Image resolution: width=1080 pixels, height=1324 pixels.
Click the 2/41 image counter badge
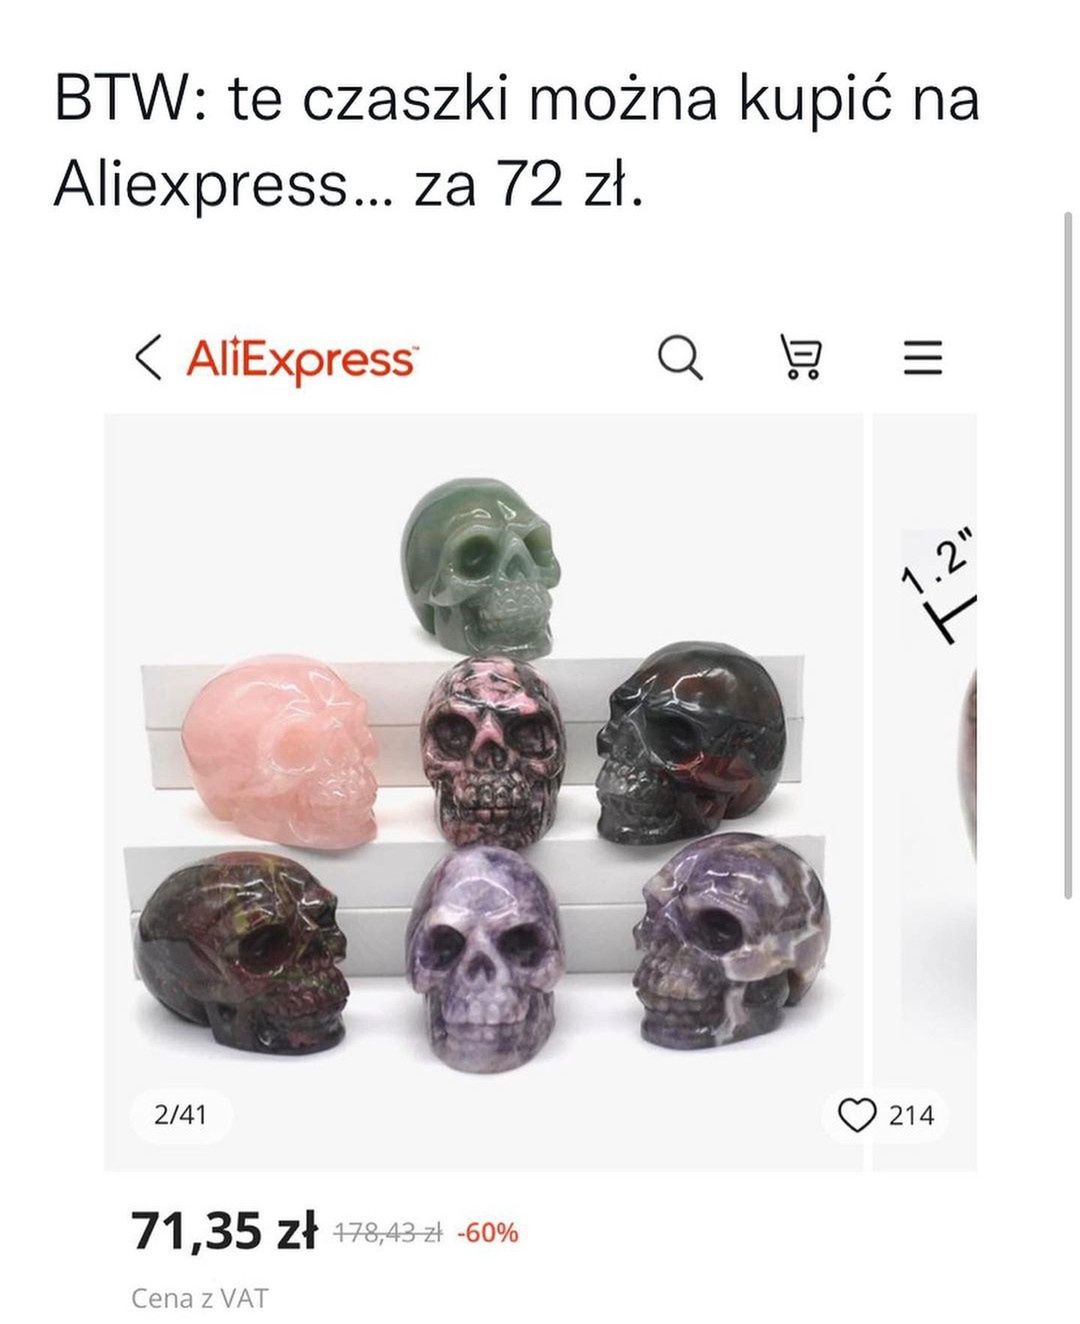(x=181, y=1114)
